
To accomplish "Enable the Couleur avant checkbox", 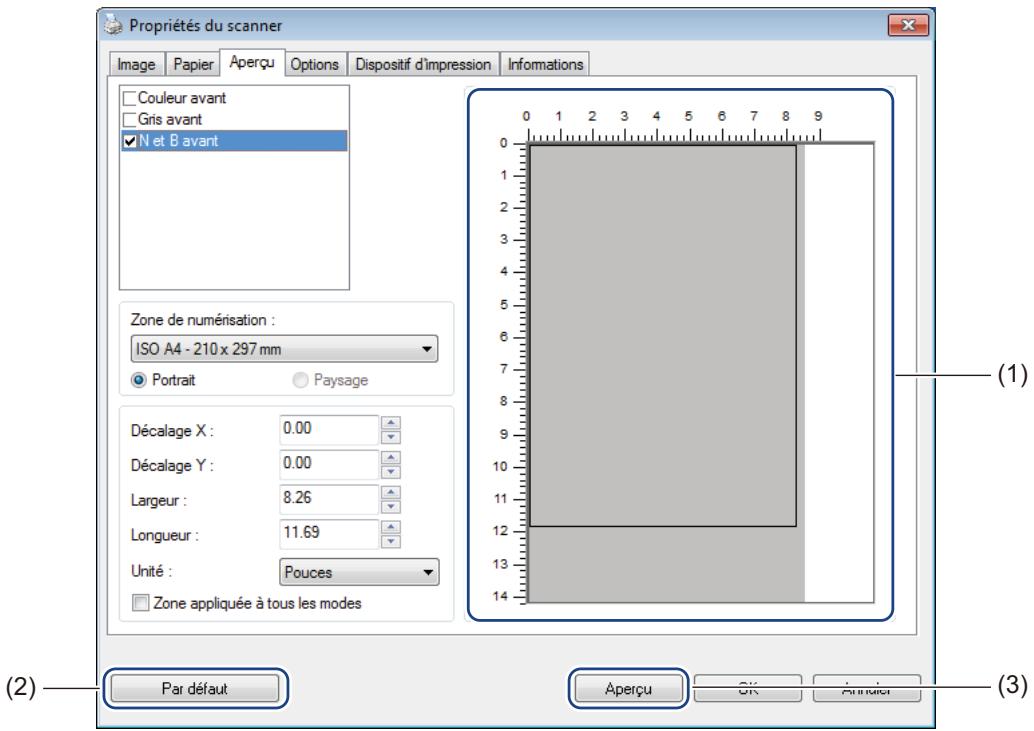I will [x=130, y=98].
